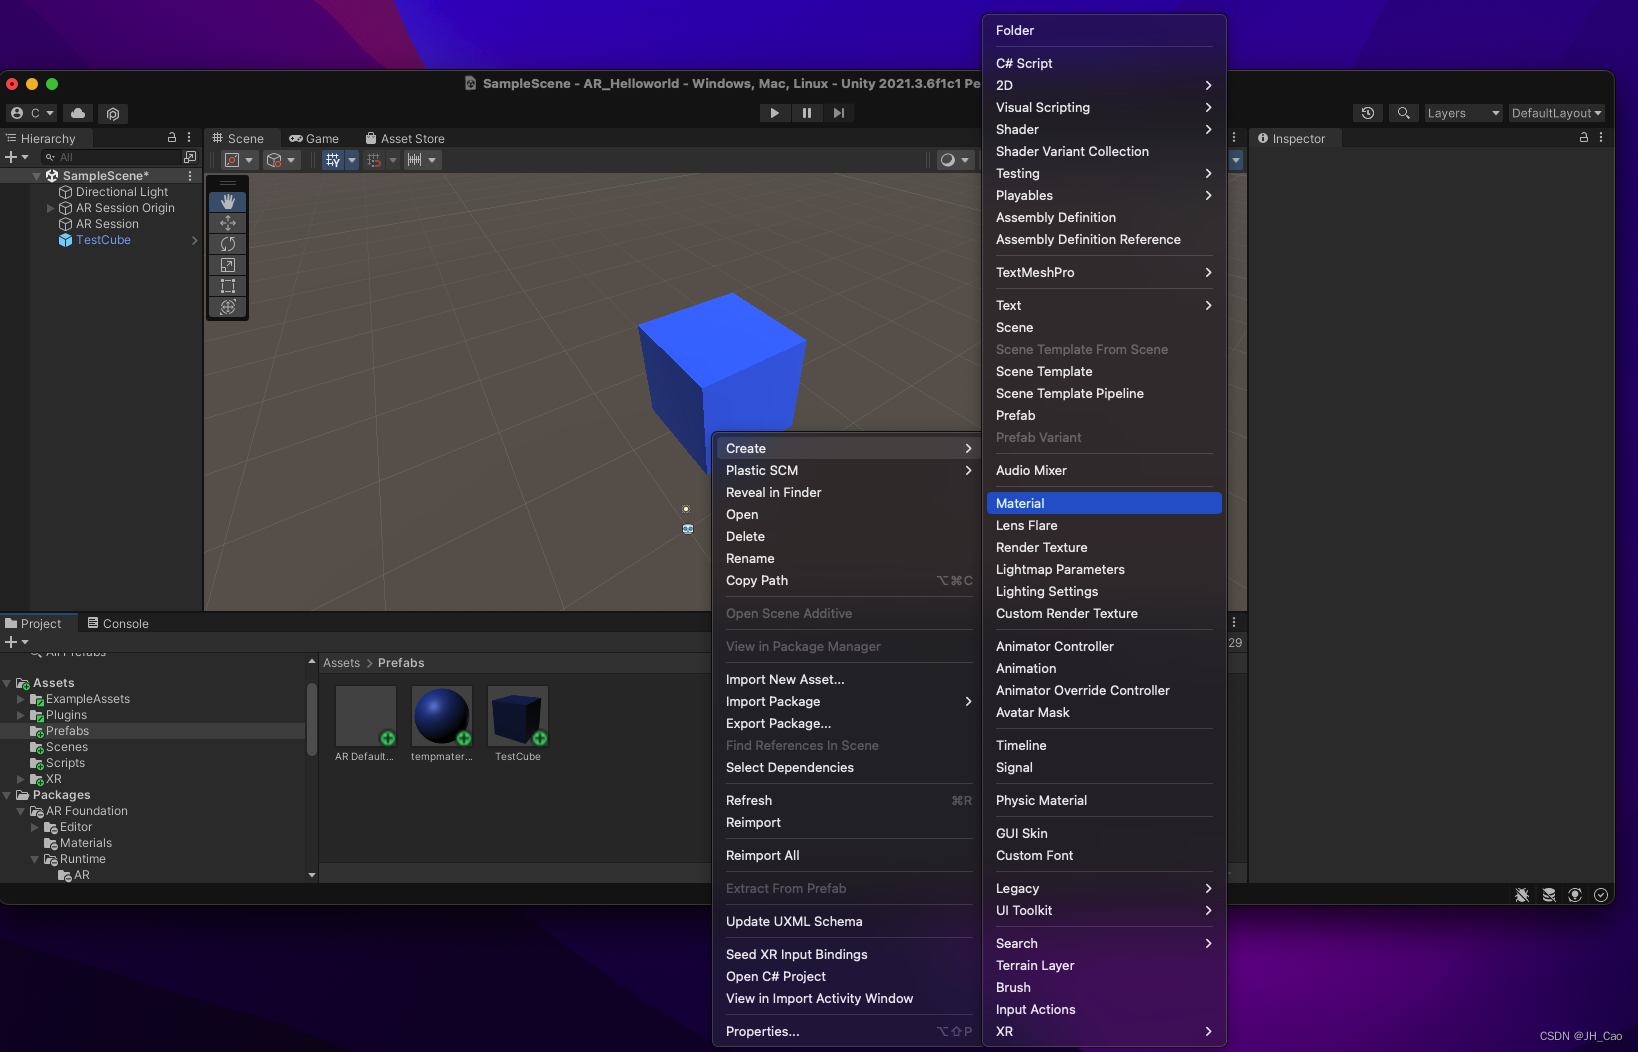1638x1052 pixels.
Task: Open the cloud services icon
Action: 78,113
